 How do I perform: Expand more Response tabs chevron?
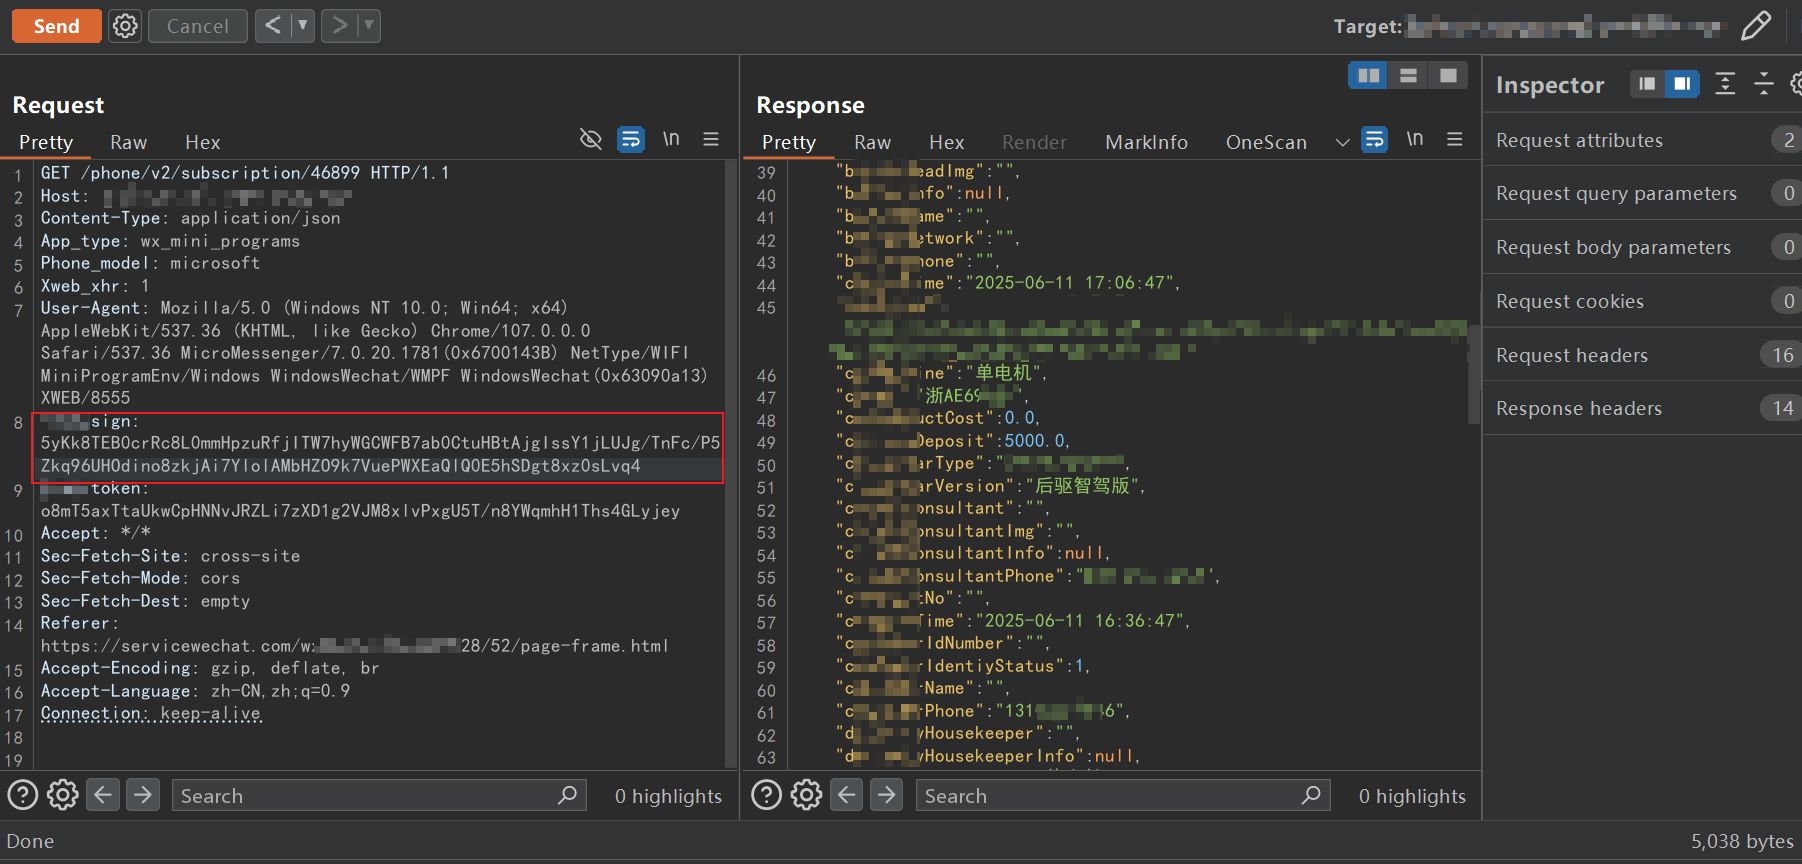(1342, 142)
